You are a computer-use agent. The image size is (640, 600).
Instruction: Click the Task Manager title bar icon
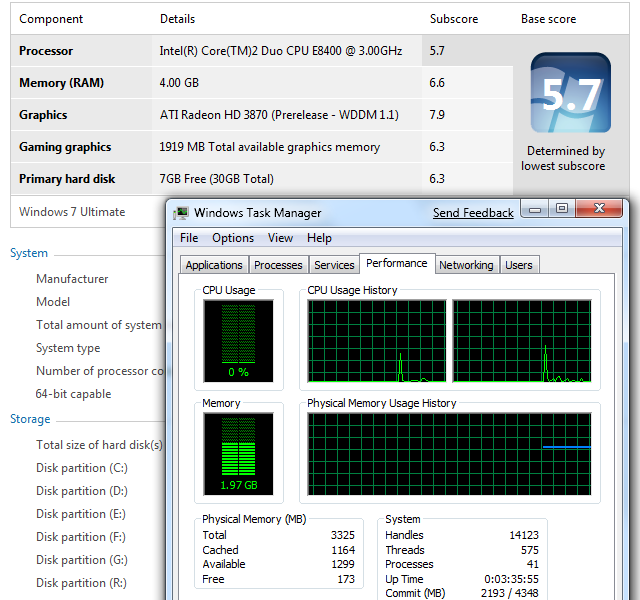pyautogui.click(x=180, y=213)
